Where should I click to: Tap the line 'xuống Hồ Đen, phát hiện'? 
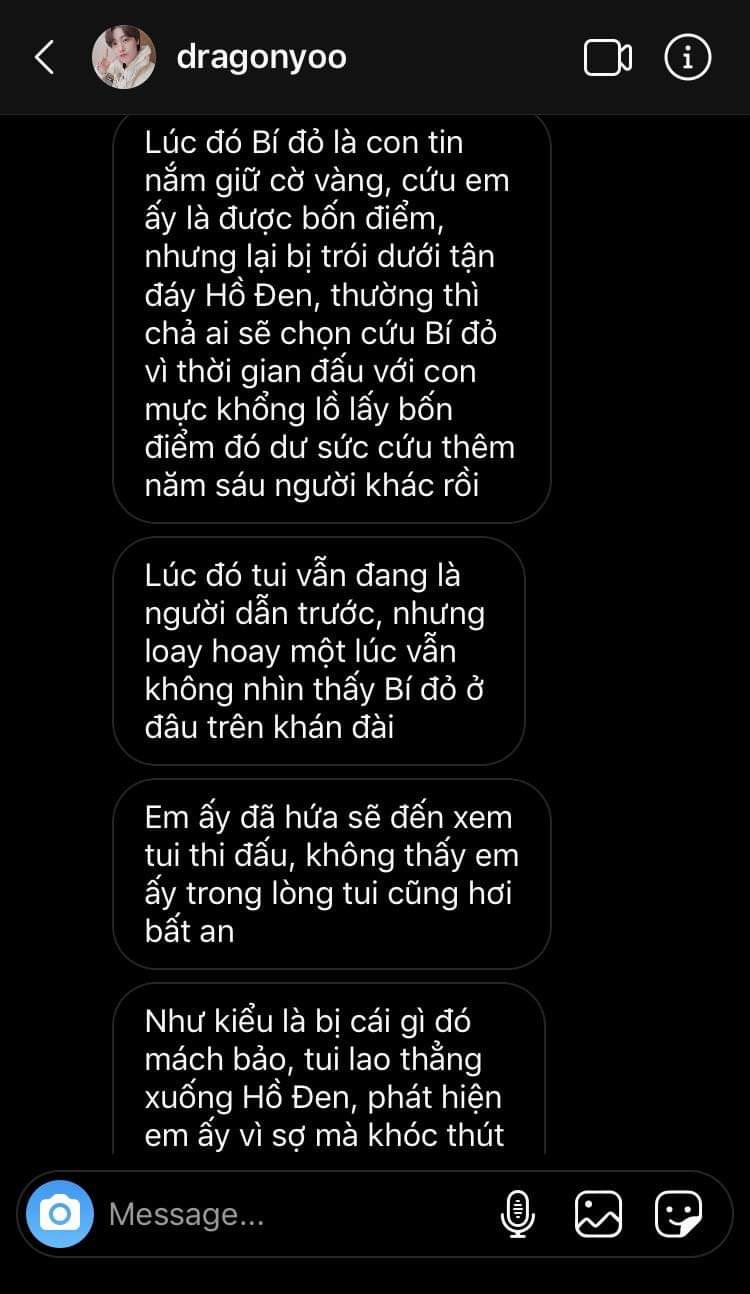tap(323, 1097)
